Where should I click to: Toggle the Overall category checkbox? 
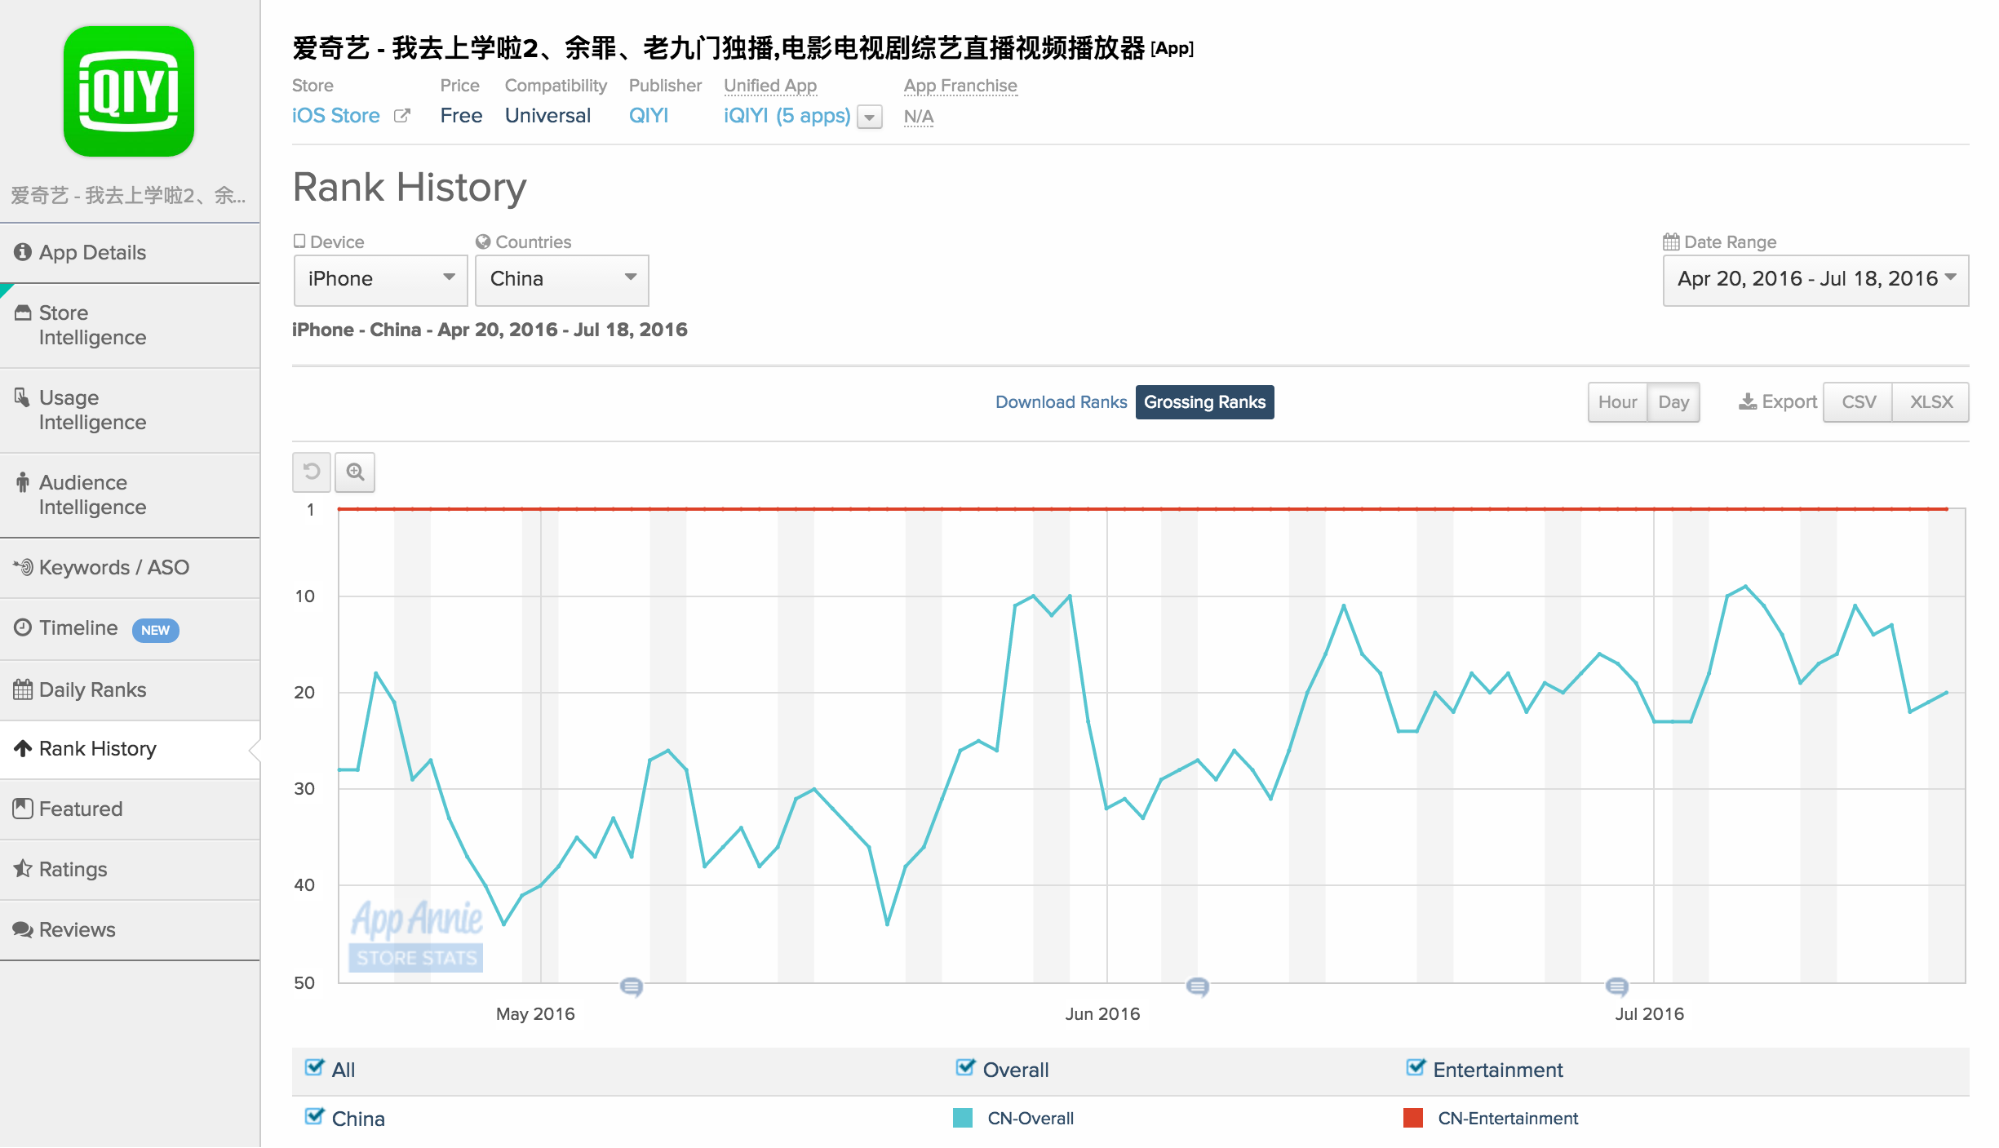click(965, 1068)
